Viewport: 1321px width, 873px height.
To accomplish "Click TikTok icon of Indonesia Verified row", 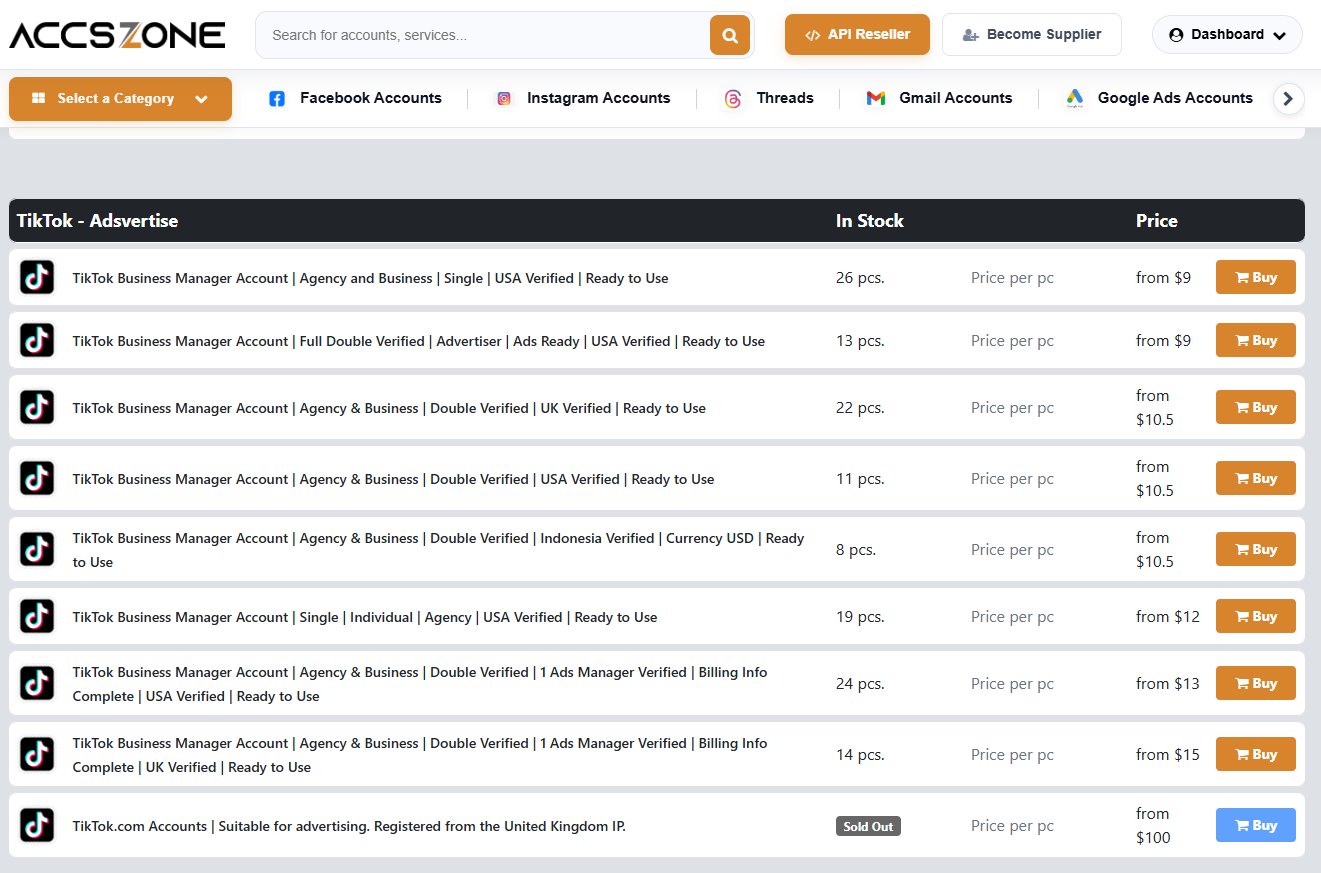I will coord(37,549).
